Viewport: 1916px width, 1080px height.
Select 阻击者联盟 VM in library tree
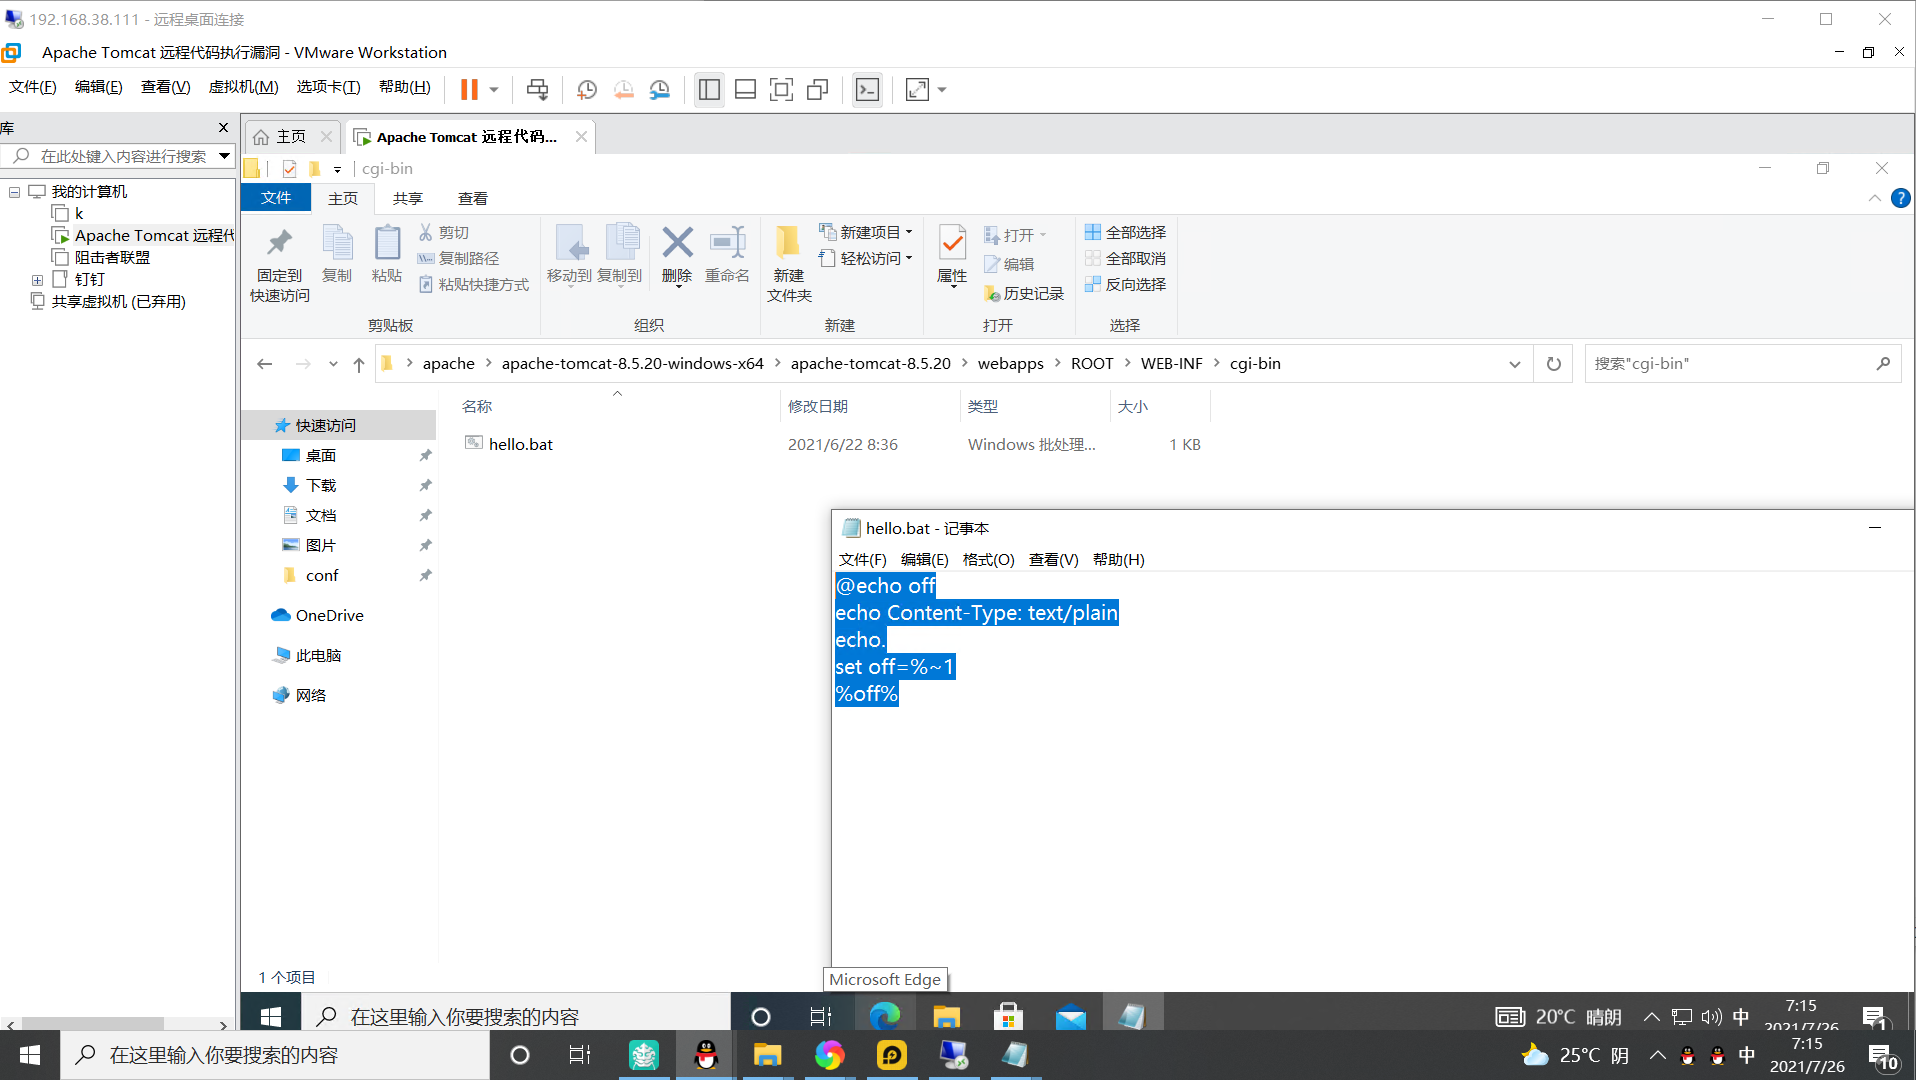click(x=112, y=257)
